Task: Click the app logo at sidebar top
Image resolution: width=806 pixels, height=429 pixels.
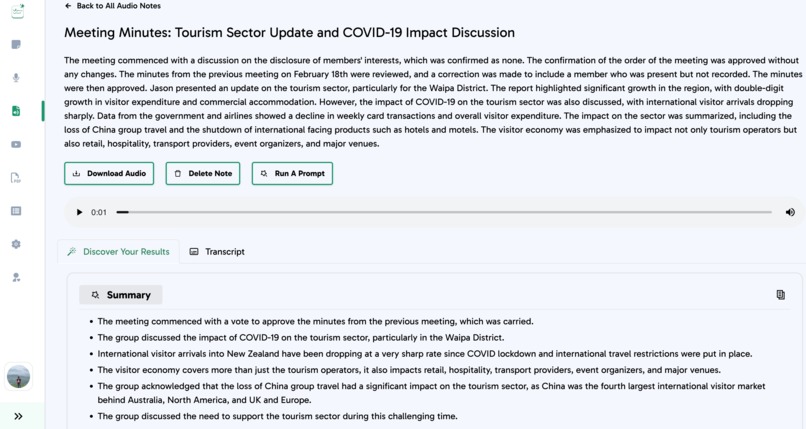Action: click(x=17, y=11)
